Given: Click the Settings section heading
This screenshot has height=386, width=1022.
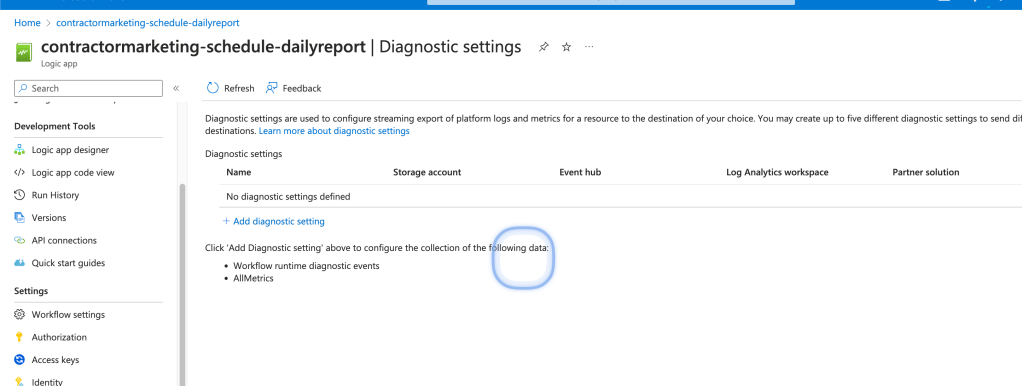Looking at the screenshot, I should point(31,291).
